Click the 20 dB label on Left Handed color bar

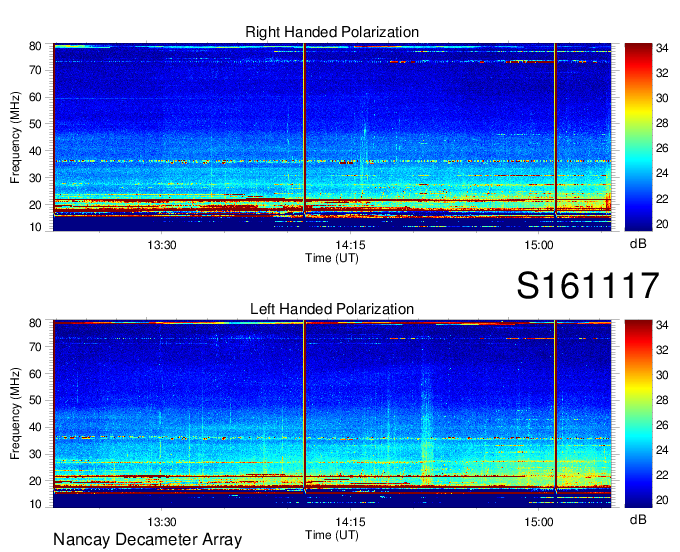click(662, 500)
